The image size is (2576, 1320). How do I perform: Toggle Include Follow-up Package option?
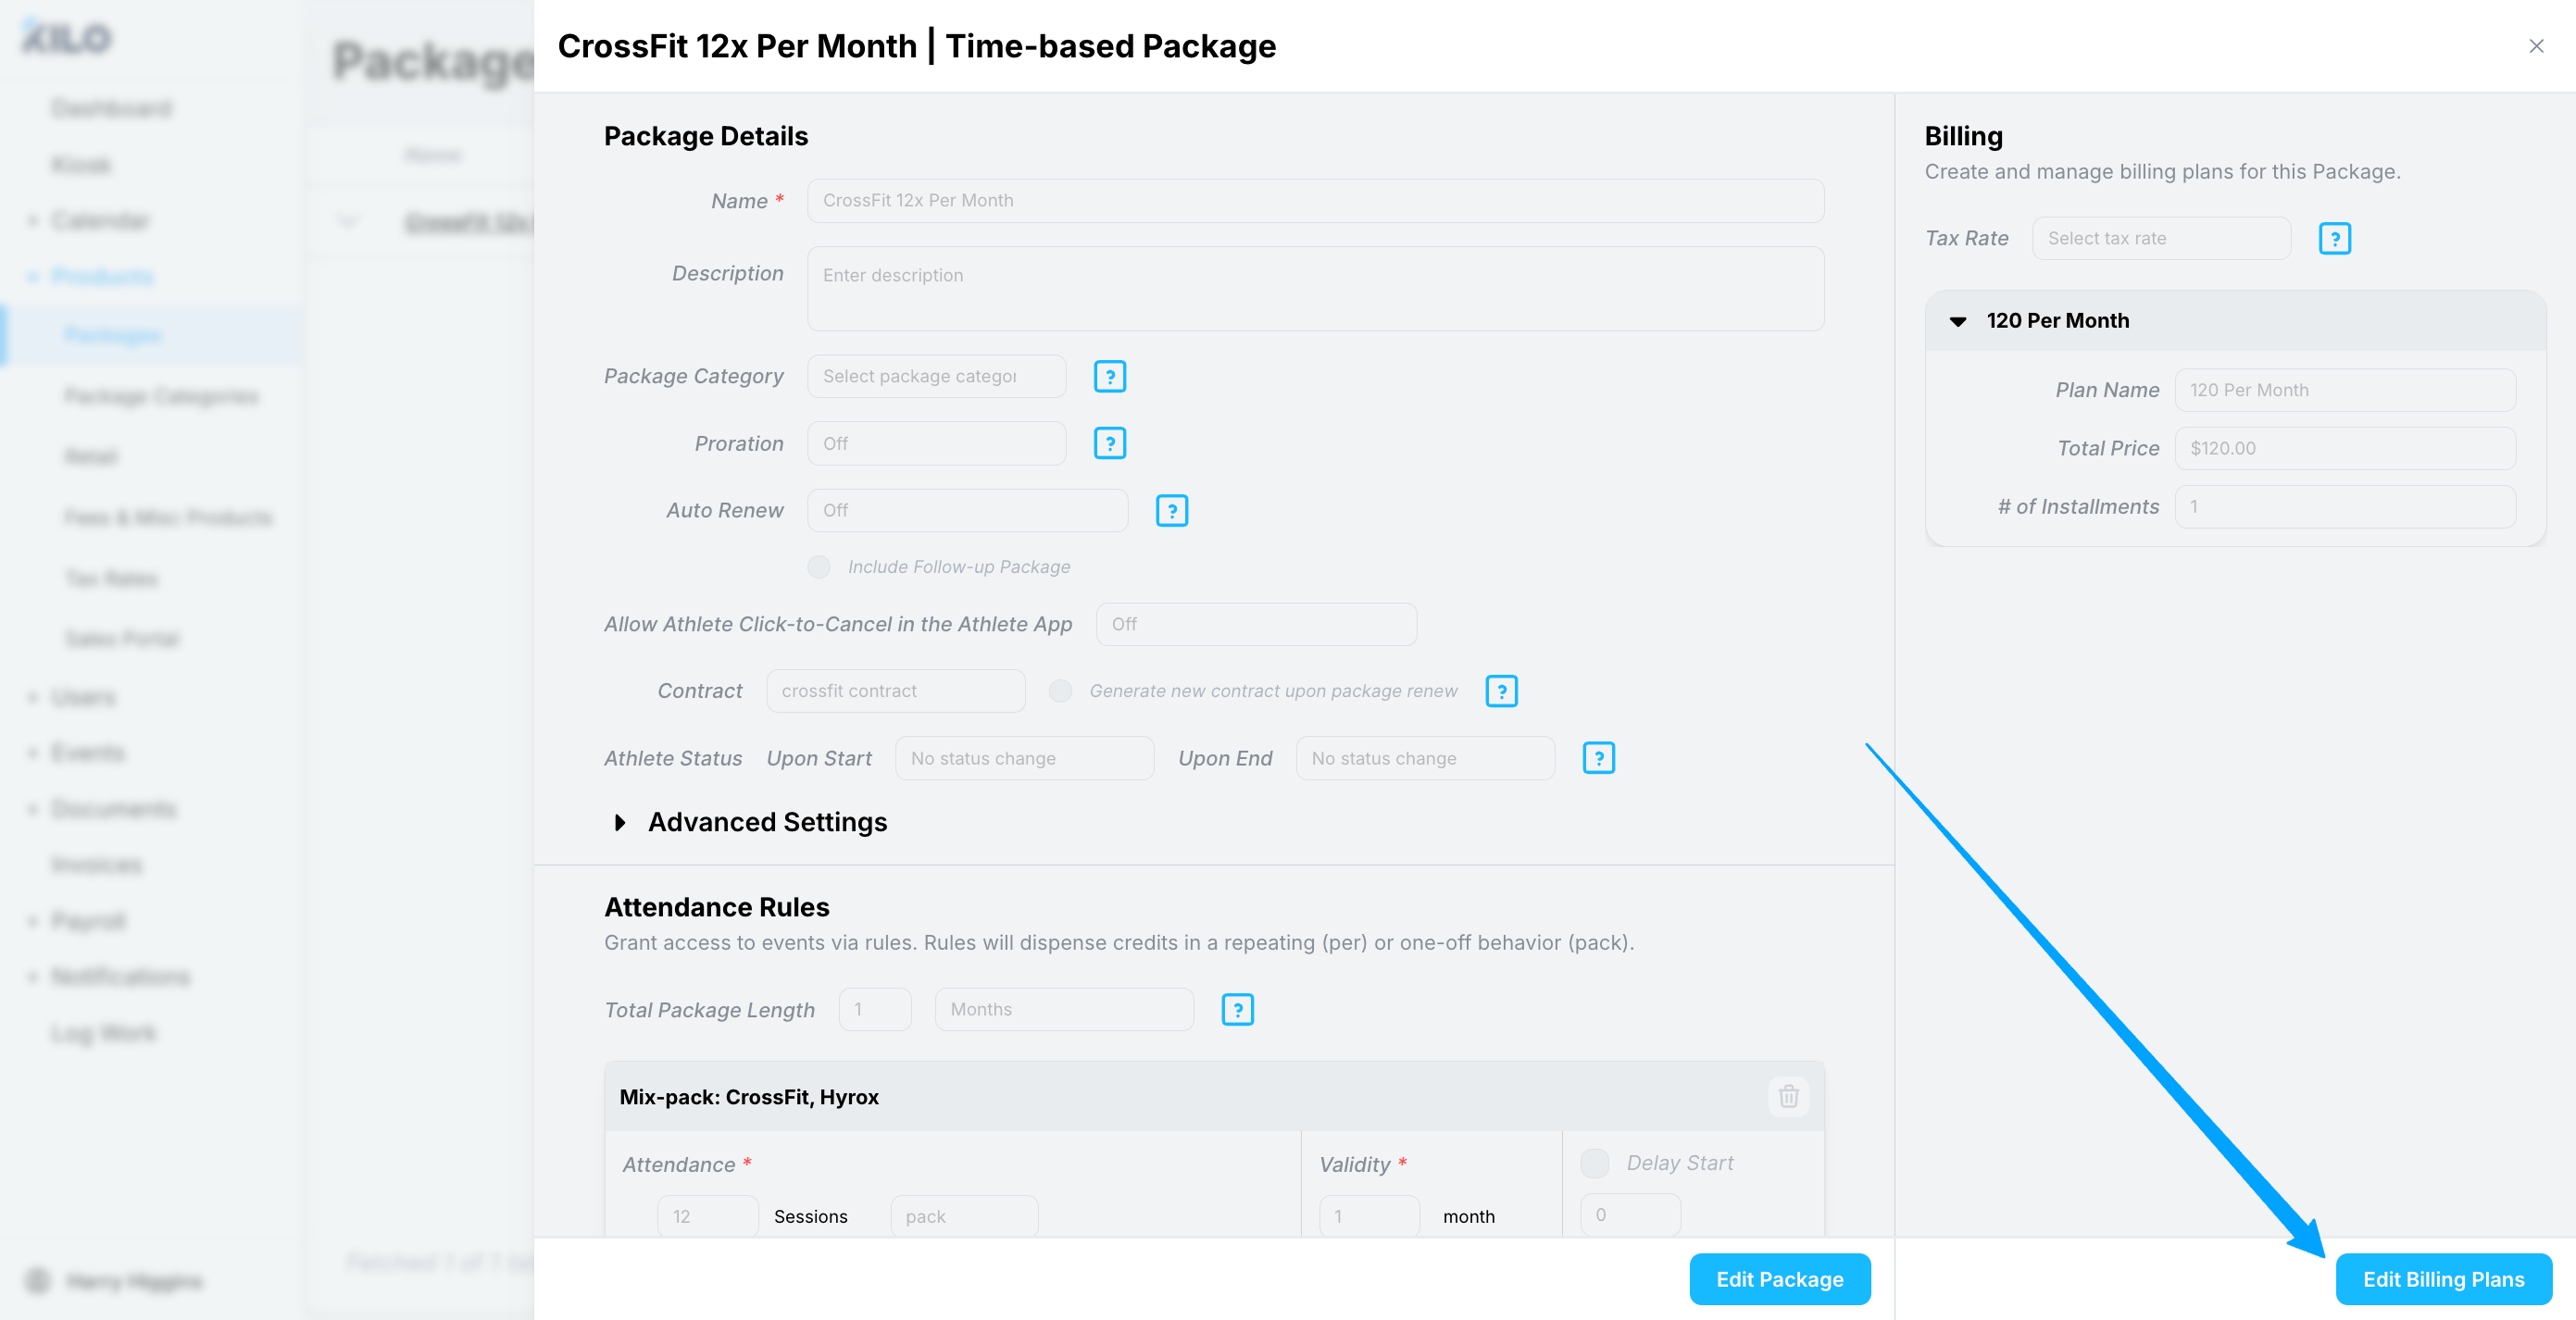point(819,567)
